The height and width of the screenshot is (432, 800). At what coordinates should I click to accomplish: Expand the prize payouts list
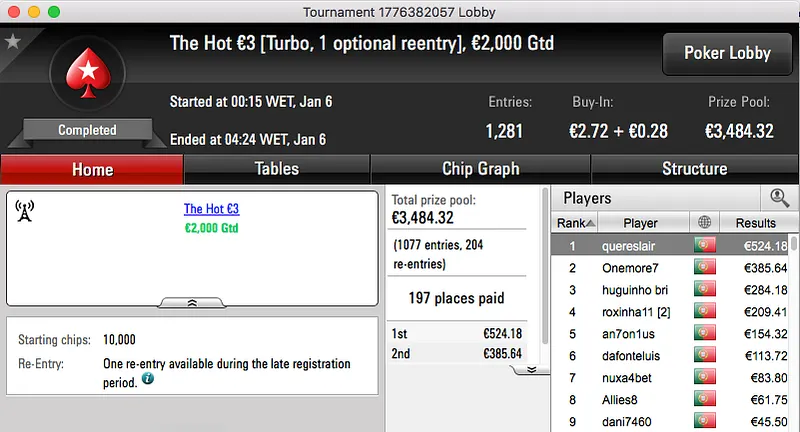click(x=532, y=369)
